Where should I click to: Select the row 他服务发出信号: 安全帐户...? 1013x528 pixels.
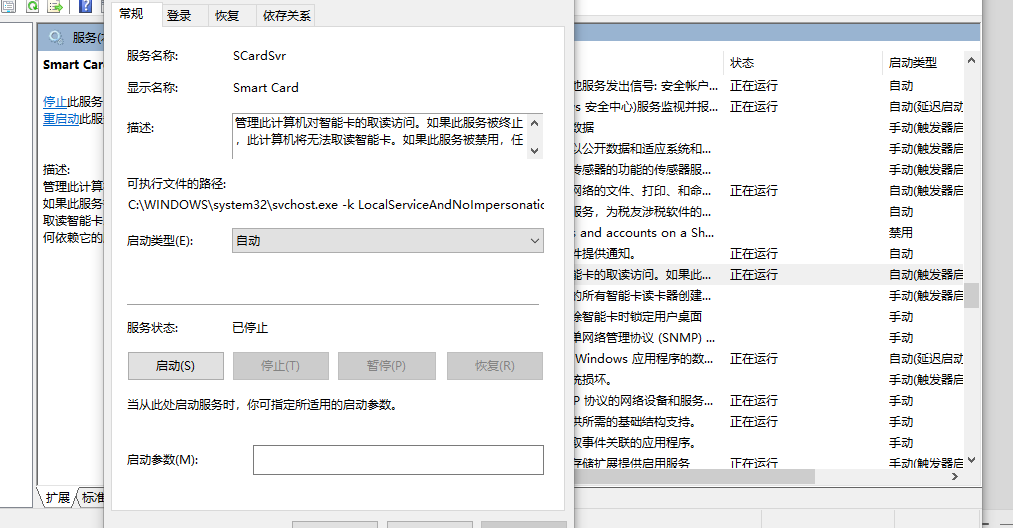point(769,85)
